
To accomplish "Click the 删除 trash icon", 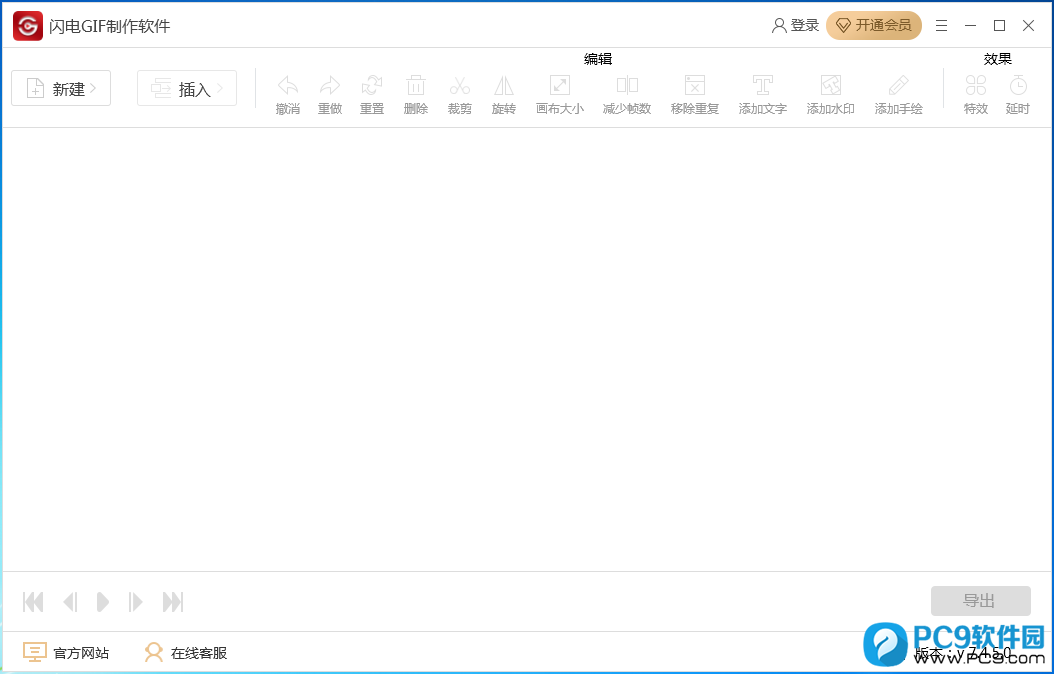I will [415, 86].
